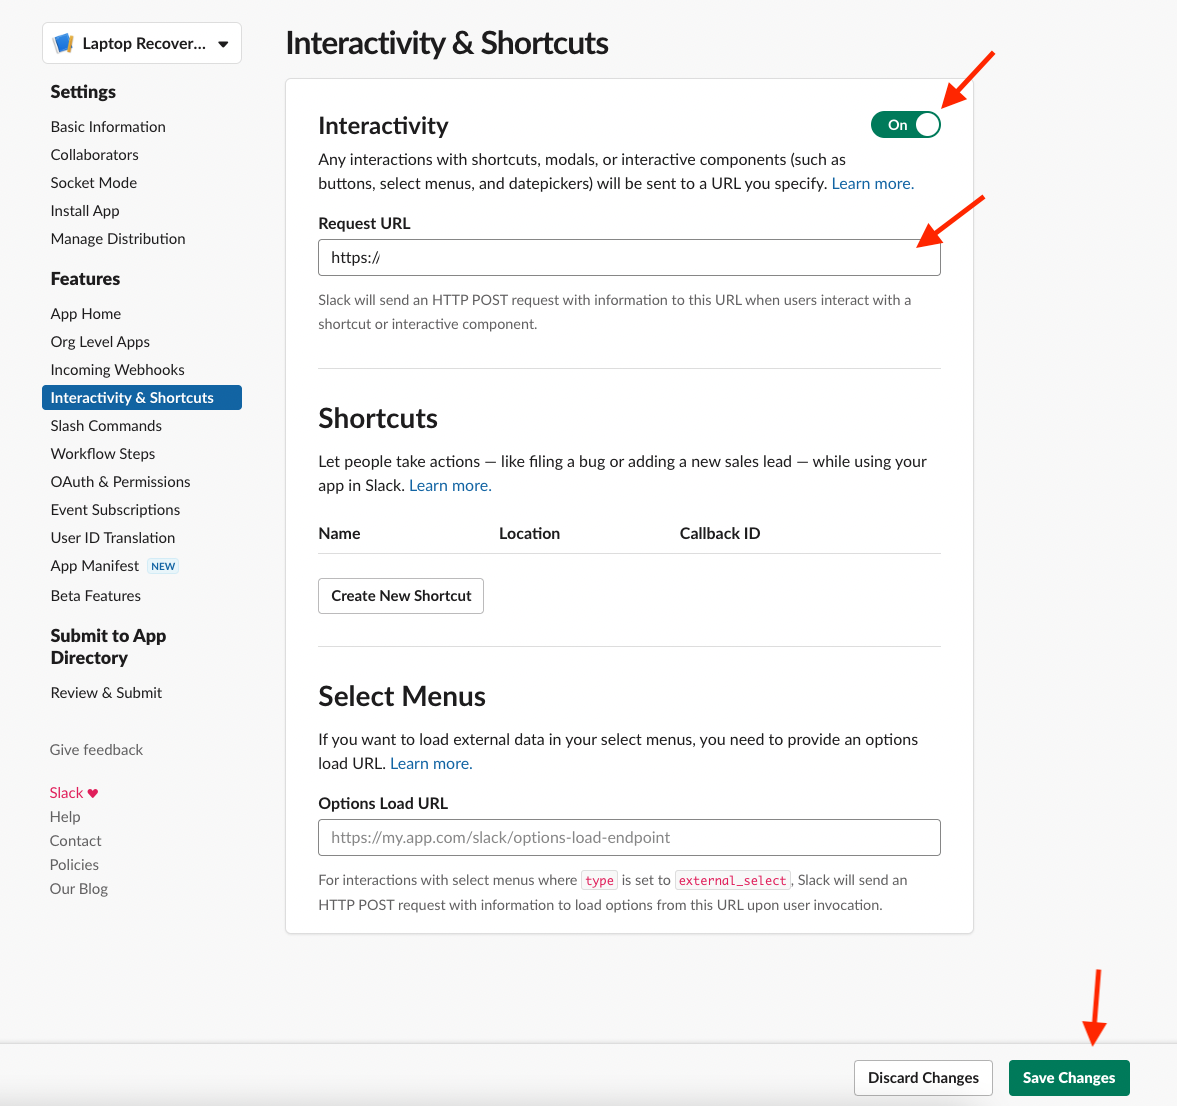Click inside the Request URL field
This screenshot has height=1106, width=1177.
628,257
